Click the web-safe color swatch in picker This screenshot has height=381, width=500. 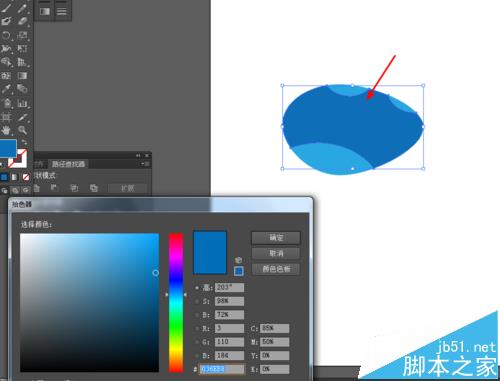click(239, 271)
